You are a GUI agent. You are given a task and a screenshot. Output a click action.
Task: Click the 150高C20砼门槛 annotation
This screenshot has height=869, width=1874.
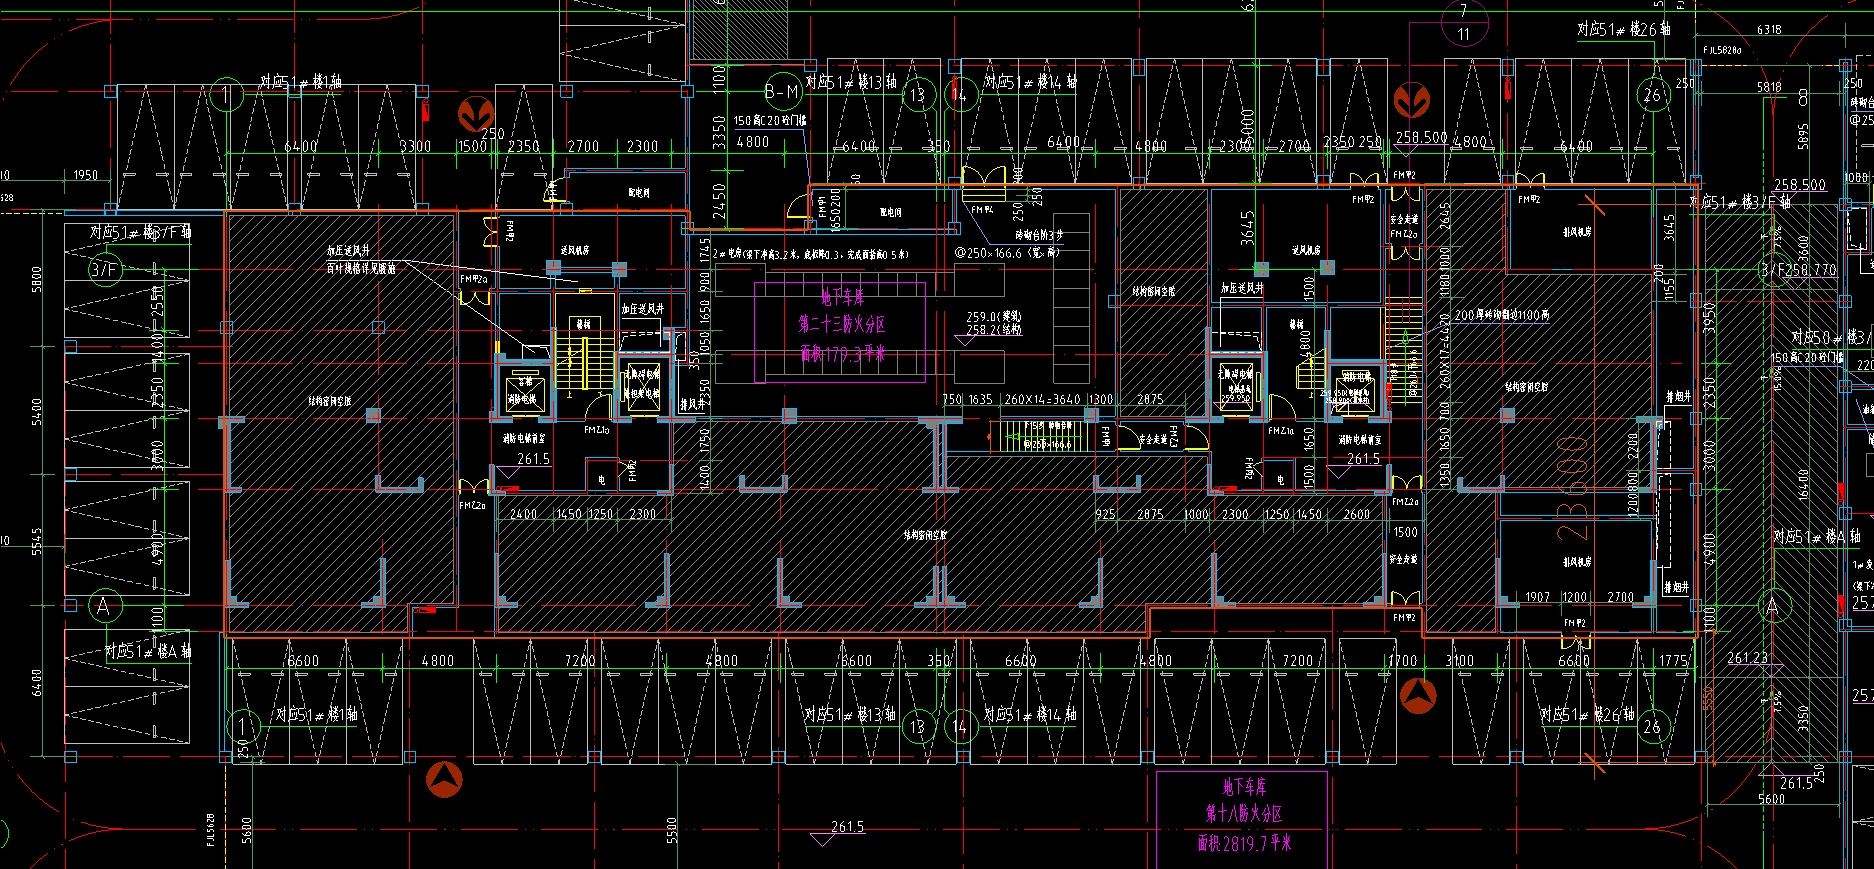pyautogui.click(x=770, y=120)
